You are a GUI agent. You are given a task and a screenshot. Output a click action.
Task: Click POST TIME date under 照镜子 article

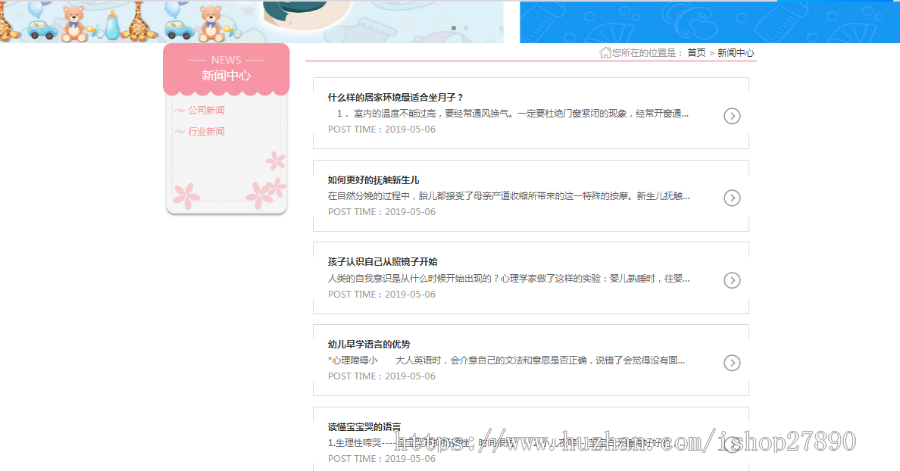[x=382, y=294]
